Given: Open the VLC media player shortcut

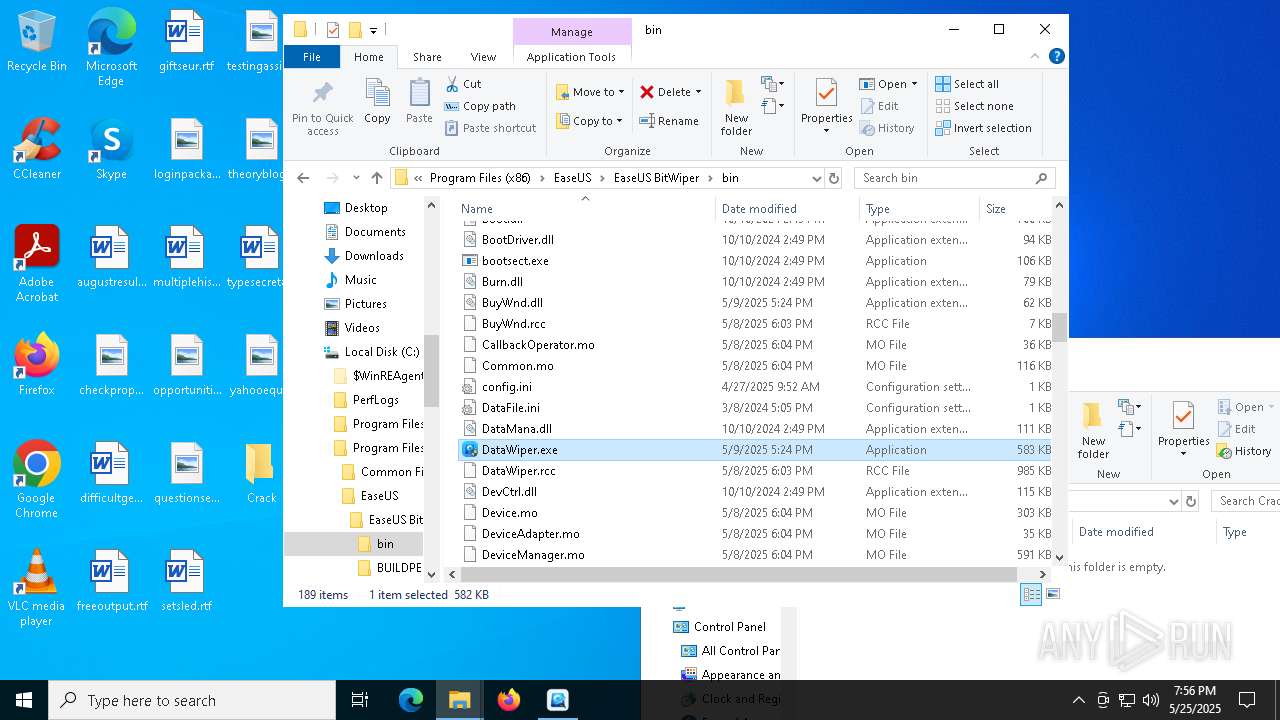Looking at the screenshot, I should [x=36, y=588].
